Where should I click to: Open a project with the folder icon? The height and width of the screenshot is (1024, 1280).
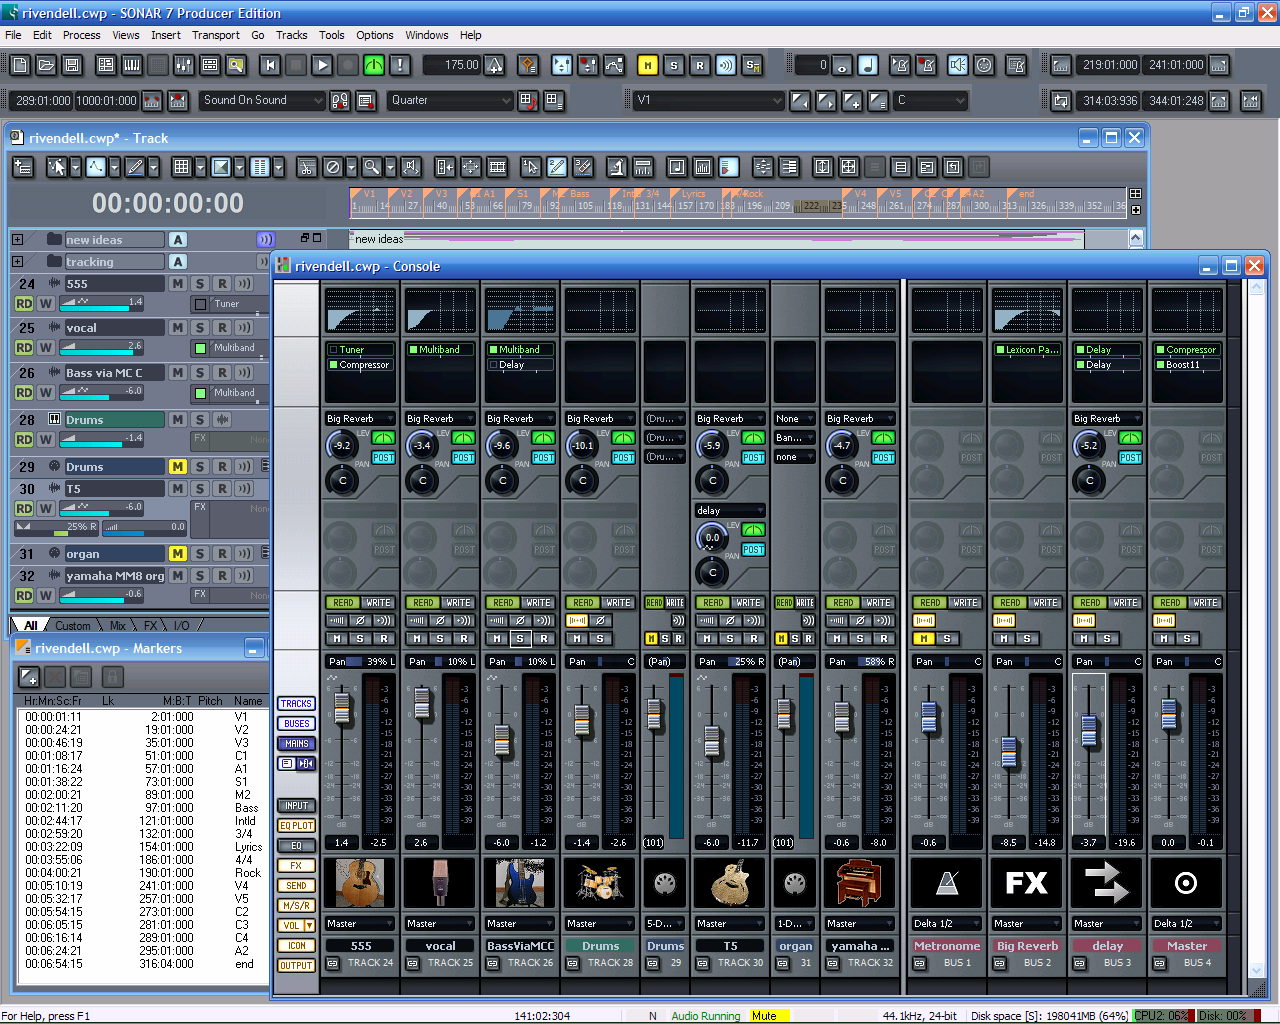tap(46, 65)
